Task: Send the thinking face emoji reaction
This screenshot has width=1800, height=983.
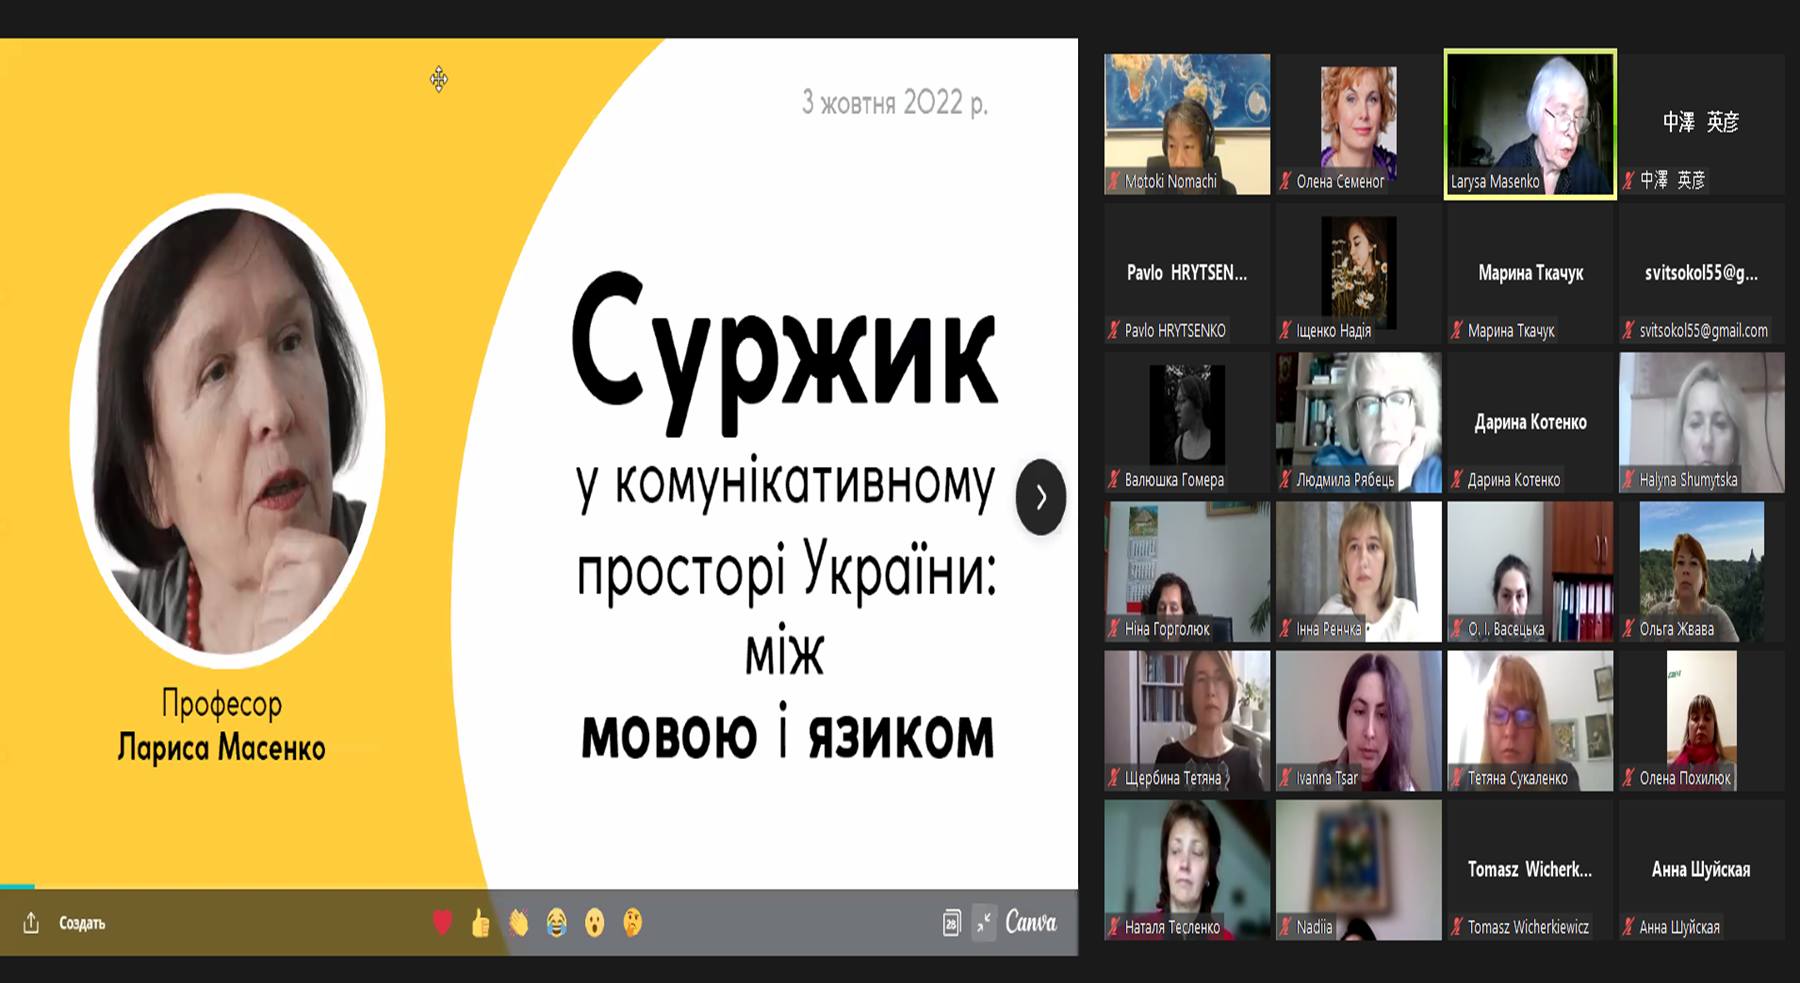Action: 632,922
